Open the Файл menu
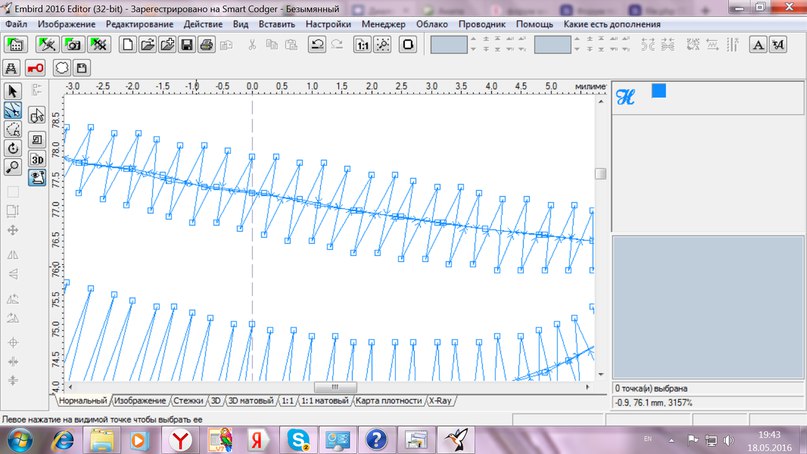The width and height of the screenshot is (807, 454). click(16, 23)
